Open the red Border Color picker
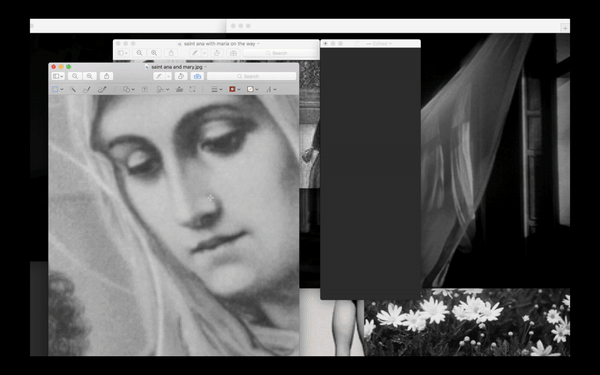Screen dimensions: 600x375 click(x=234, y=89)
